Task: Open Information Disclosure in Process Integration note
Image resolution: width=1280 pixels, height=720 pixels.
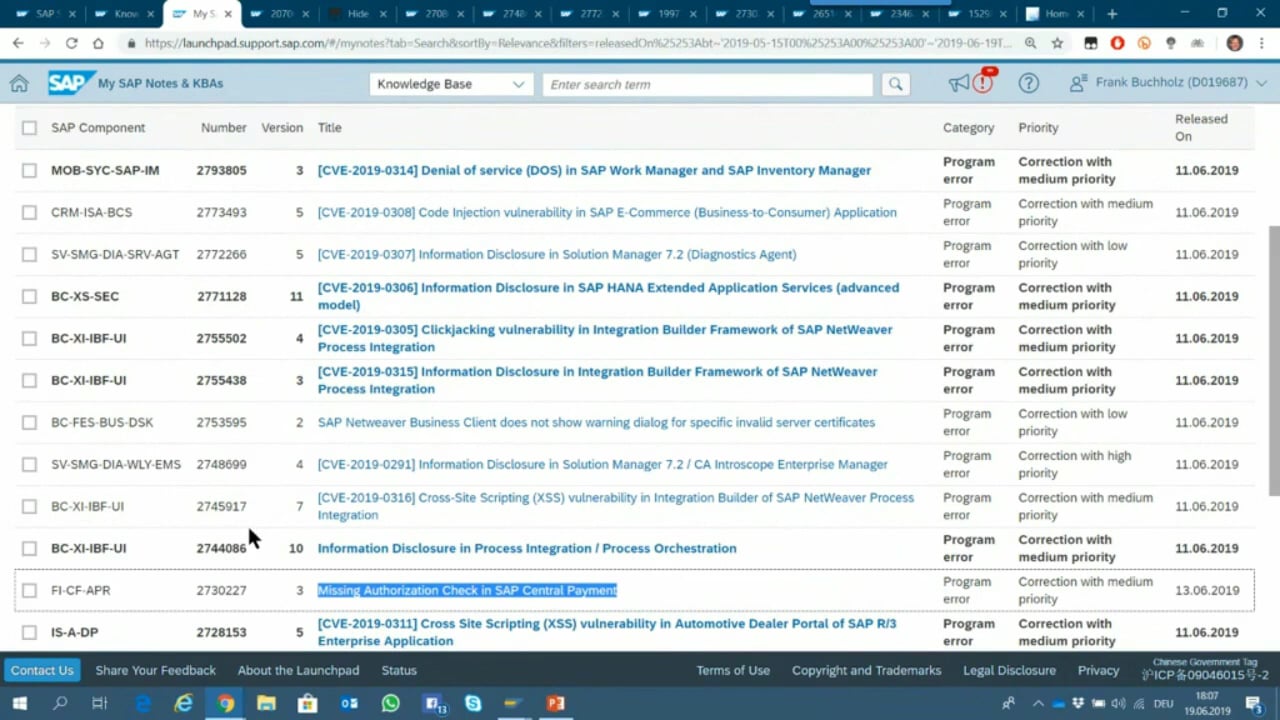Action: coord(527,548)
